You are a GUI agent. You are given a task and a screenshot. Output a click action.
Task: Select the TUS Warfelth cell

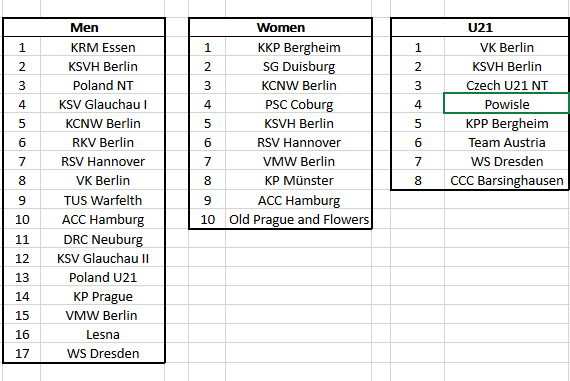pyautogui.click(x=103, y=200)
